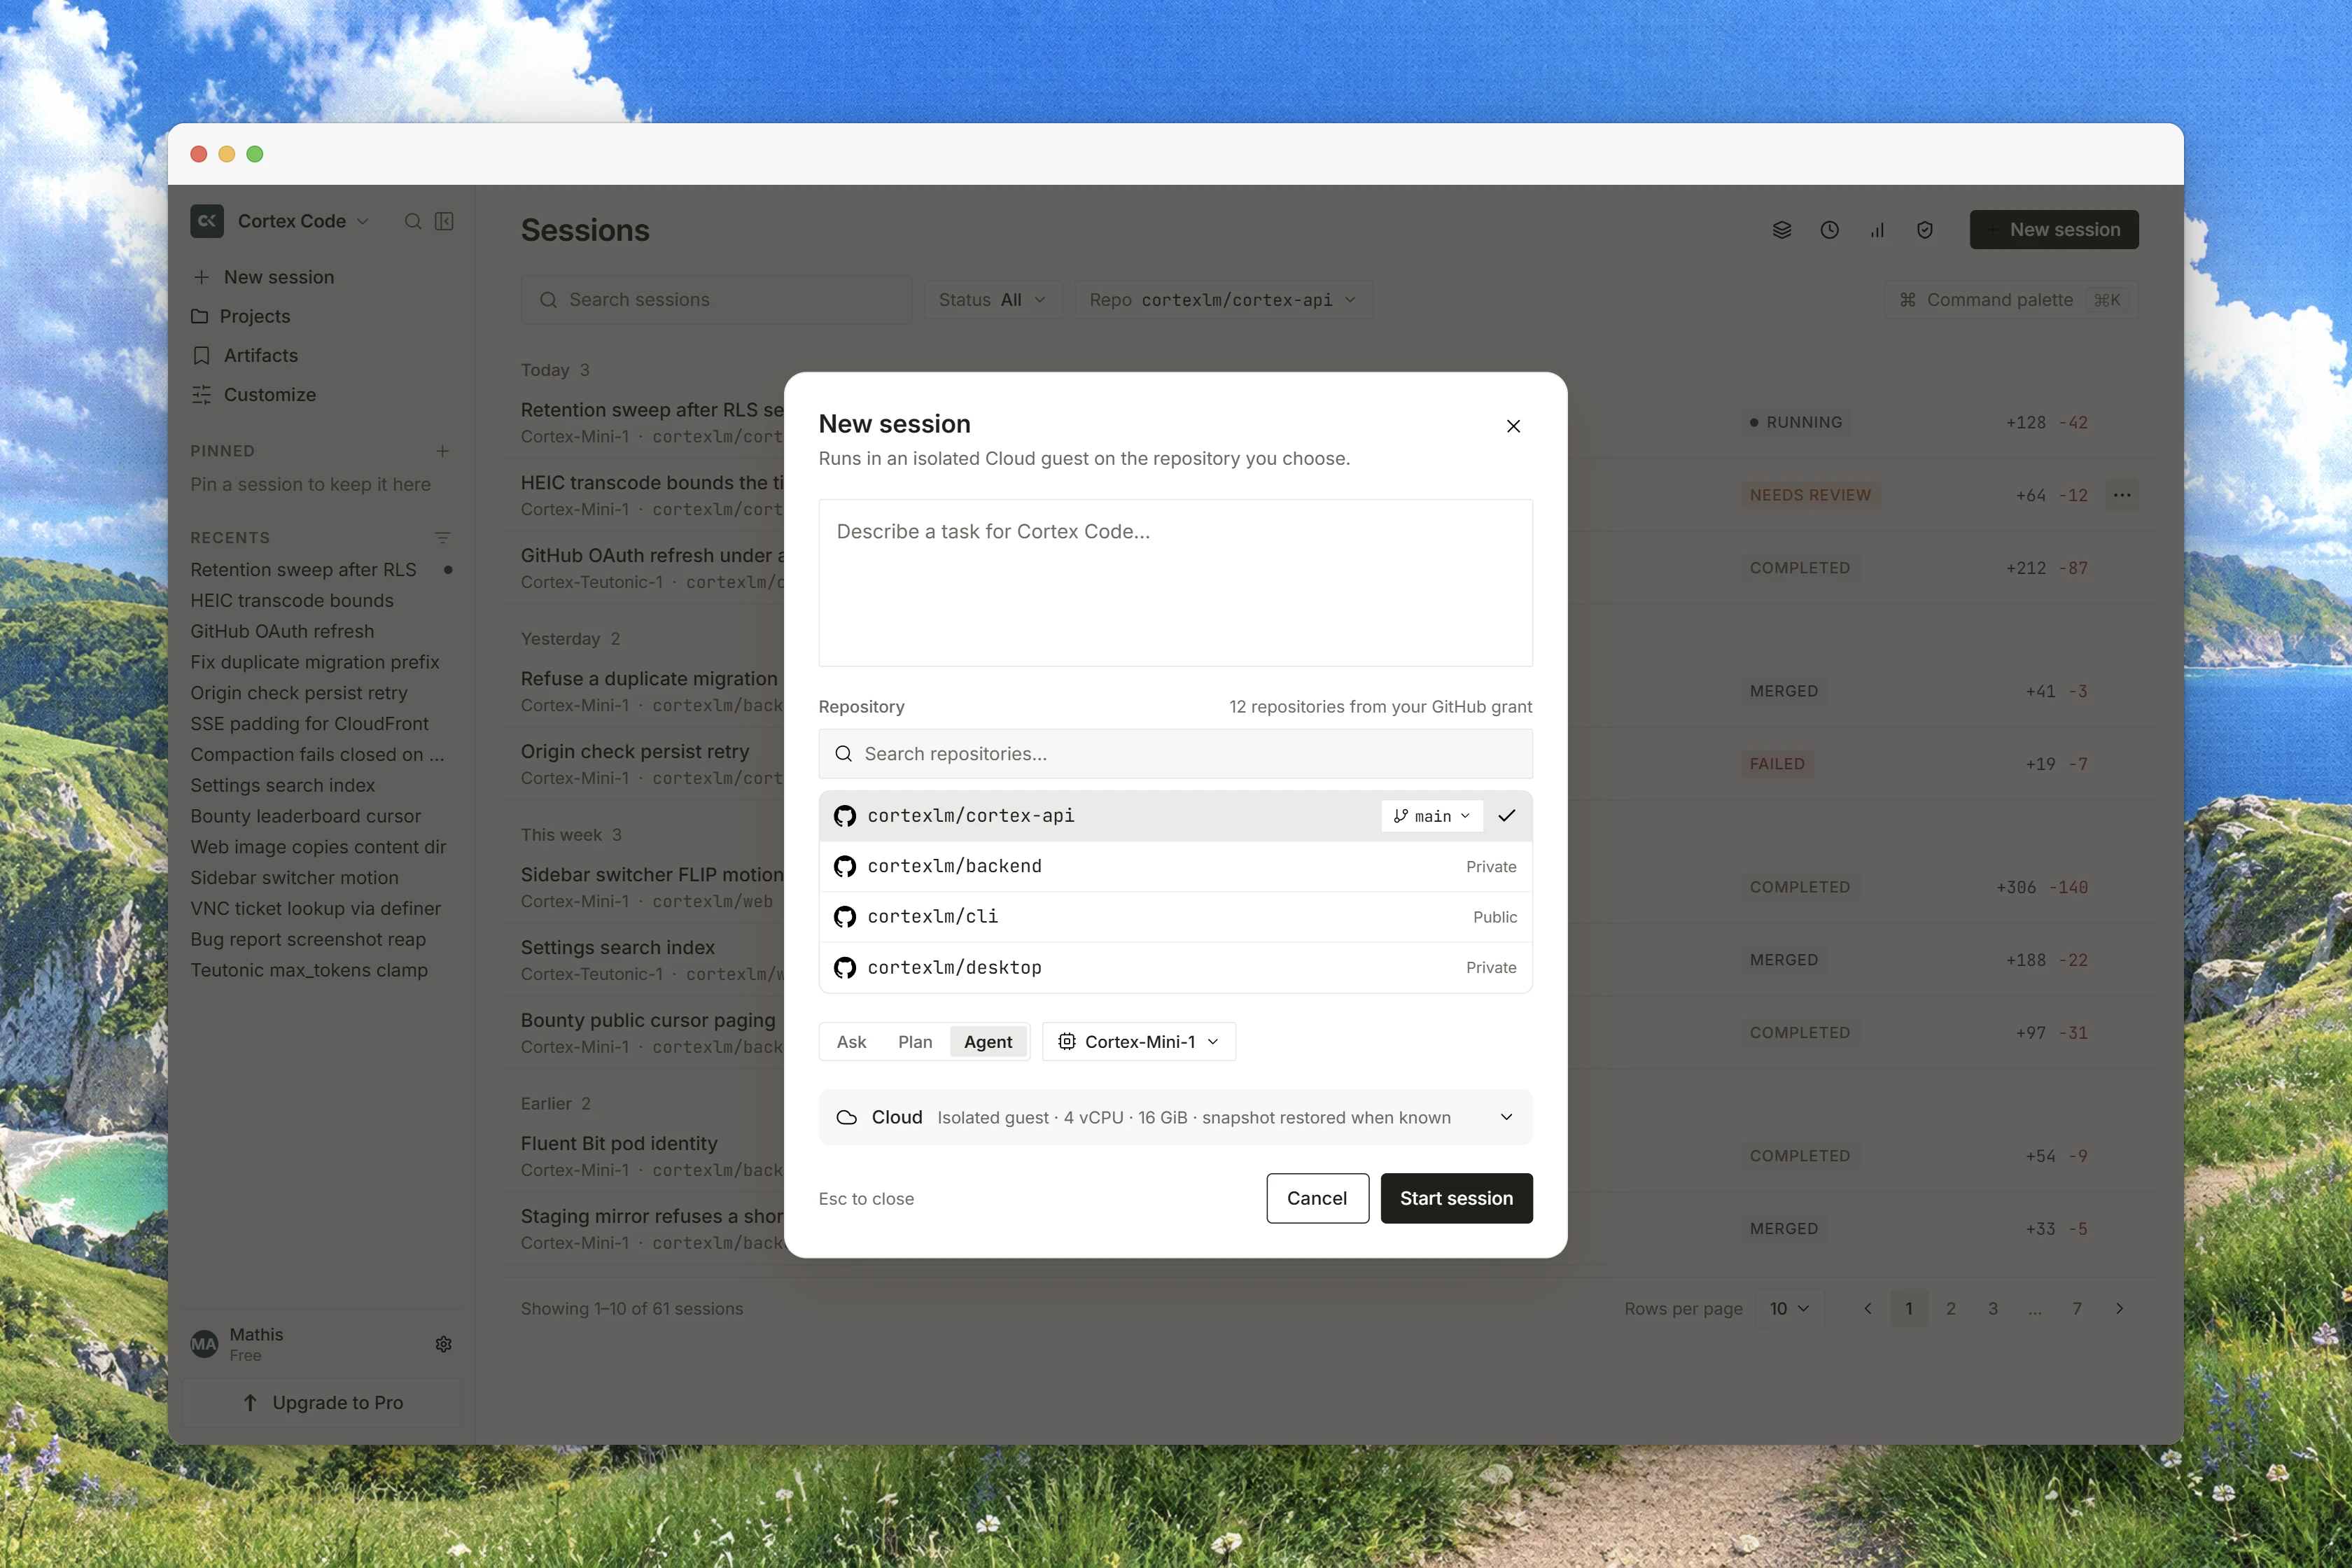Go to the previous page arrow
The image size is (2352, 1568).
[1867, 1309]
